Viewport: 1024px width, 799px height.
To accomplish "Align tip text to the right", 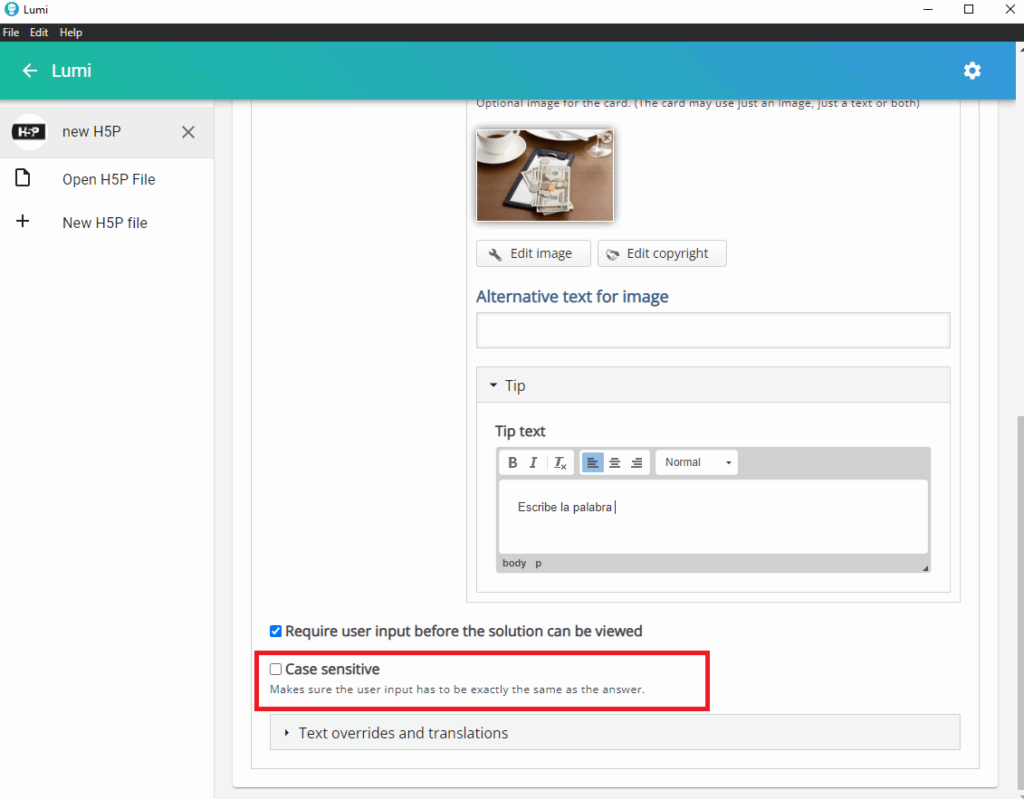I will point(636,463).
